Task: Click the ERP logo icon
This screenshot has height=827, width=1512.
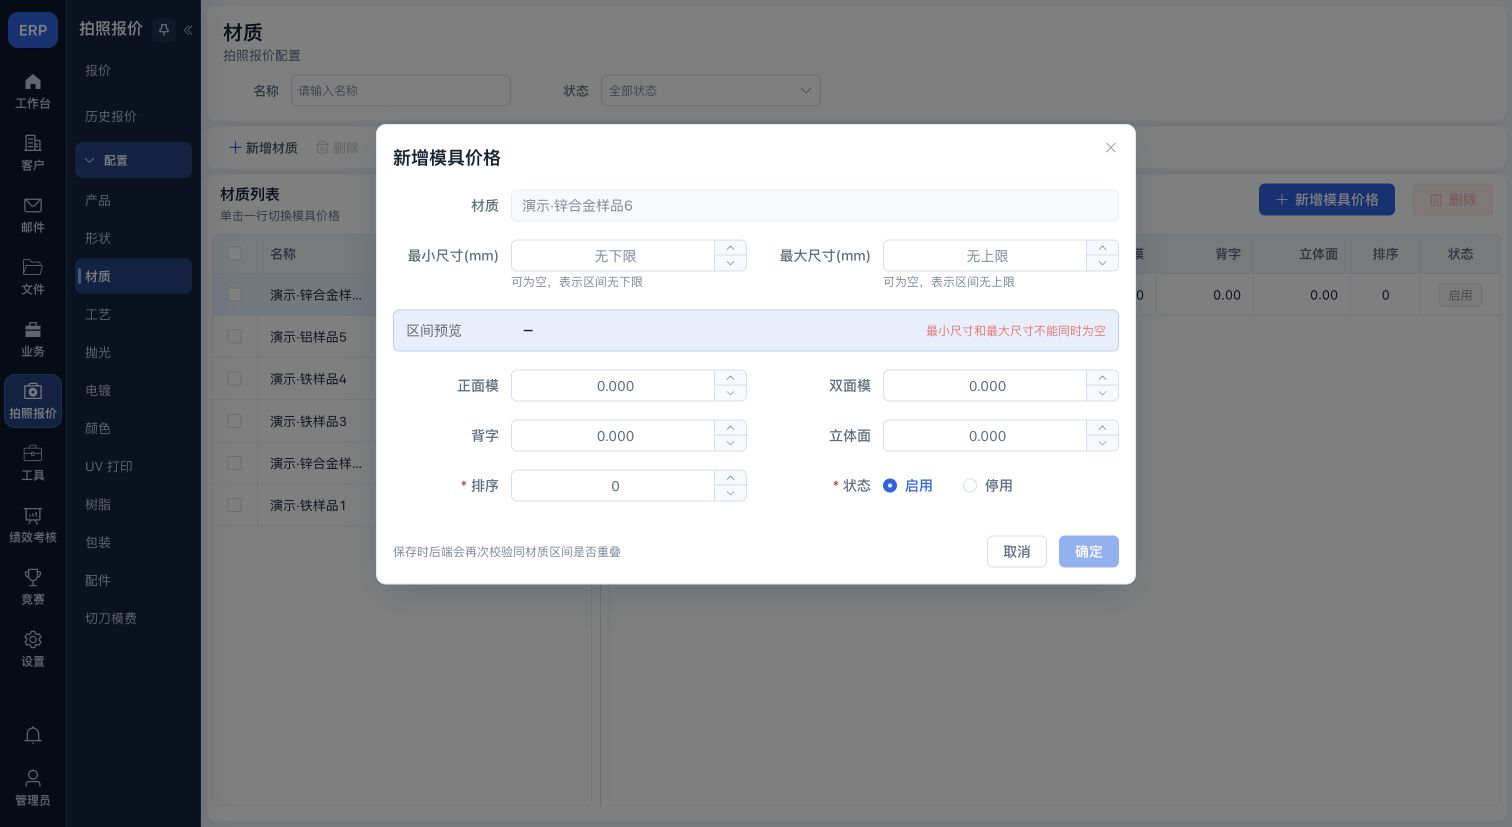Action: click(33, 30)
